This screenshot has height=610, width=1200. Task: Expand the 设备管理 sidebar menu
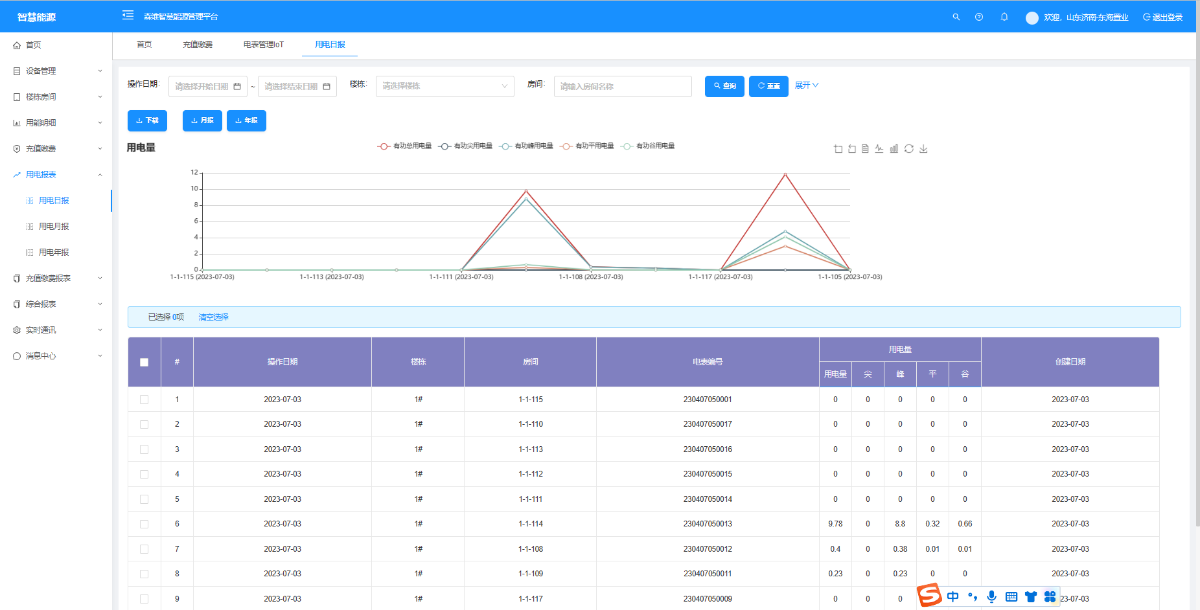[x=56, y=71]
